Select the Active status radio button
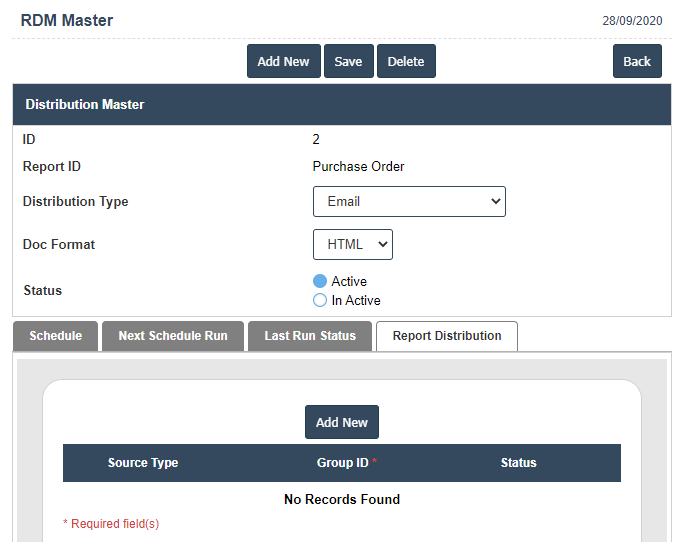This screenshot has height=542, width=686. pyautogui.click(x=320, y=281)
